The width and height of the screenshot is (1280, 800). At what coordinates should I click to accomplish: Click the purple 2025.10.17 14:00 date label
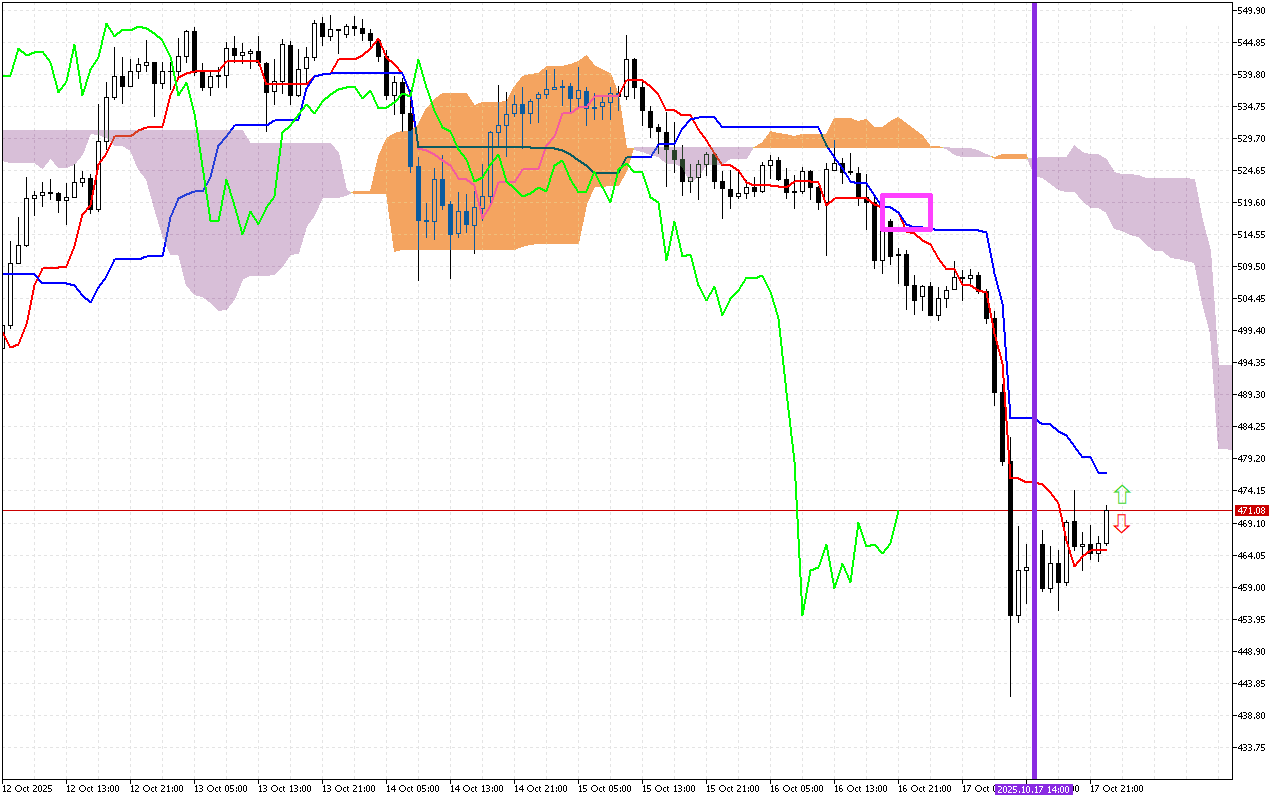tap(1035, 789)
